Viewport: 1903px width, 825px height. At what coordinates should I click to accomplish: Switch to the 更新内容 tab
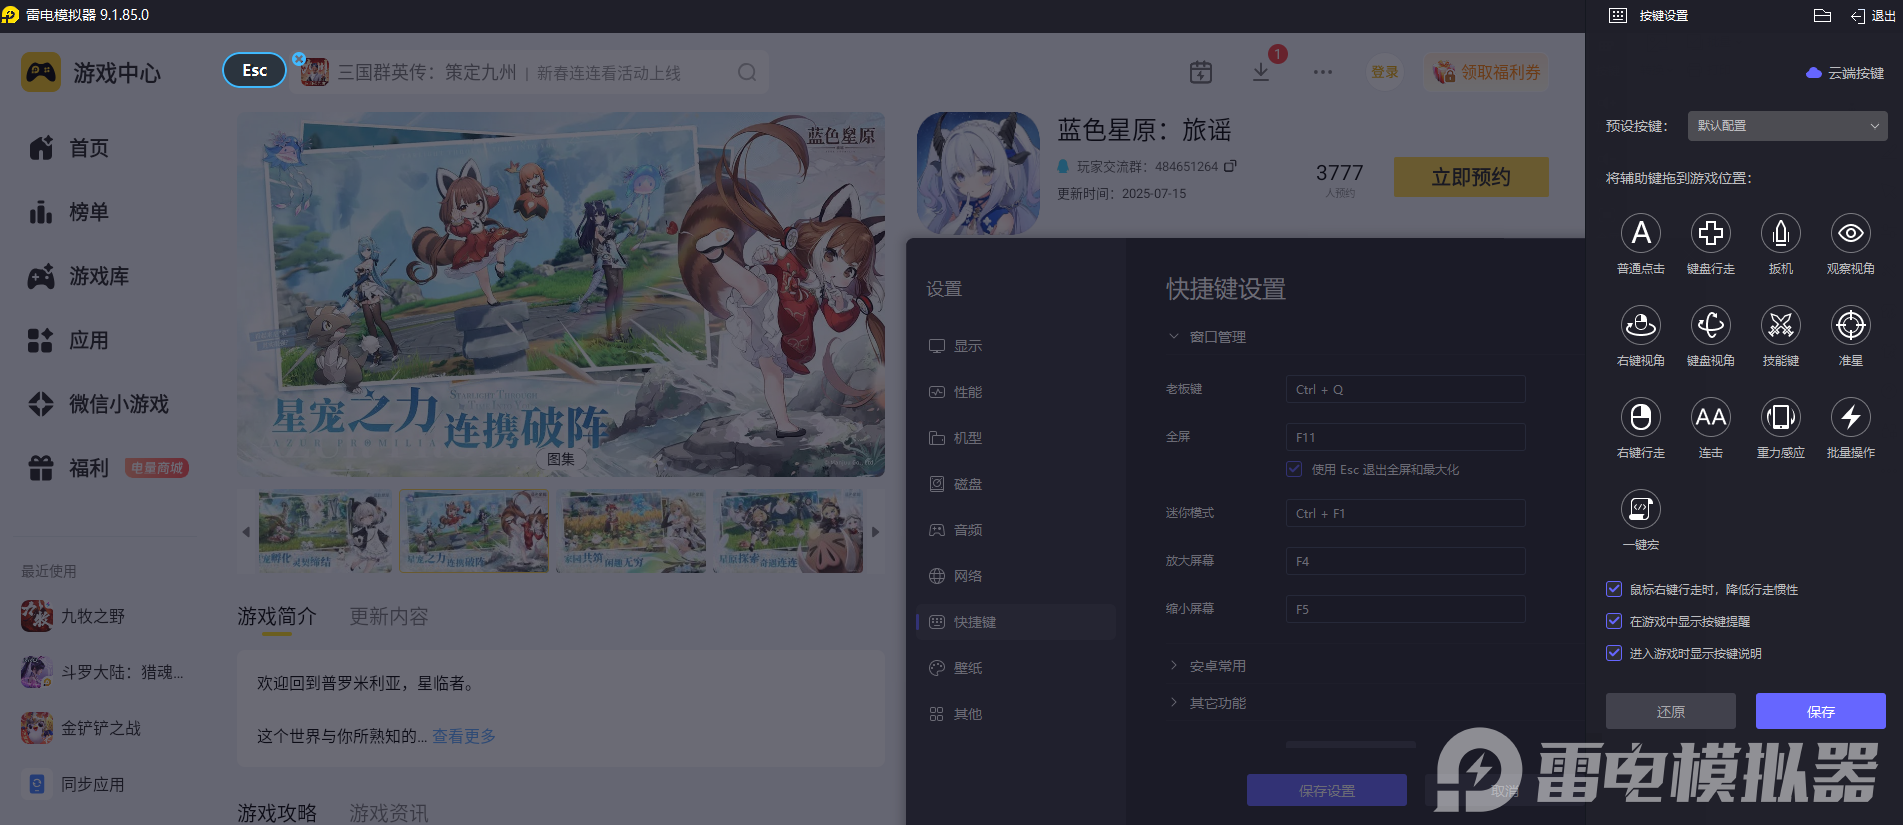[x=388, y=617]
